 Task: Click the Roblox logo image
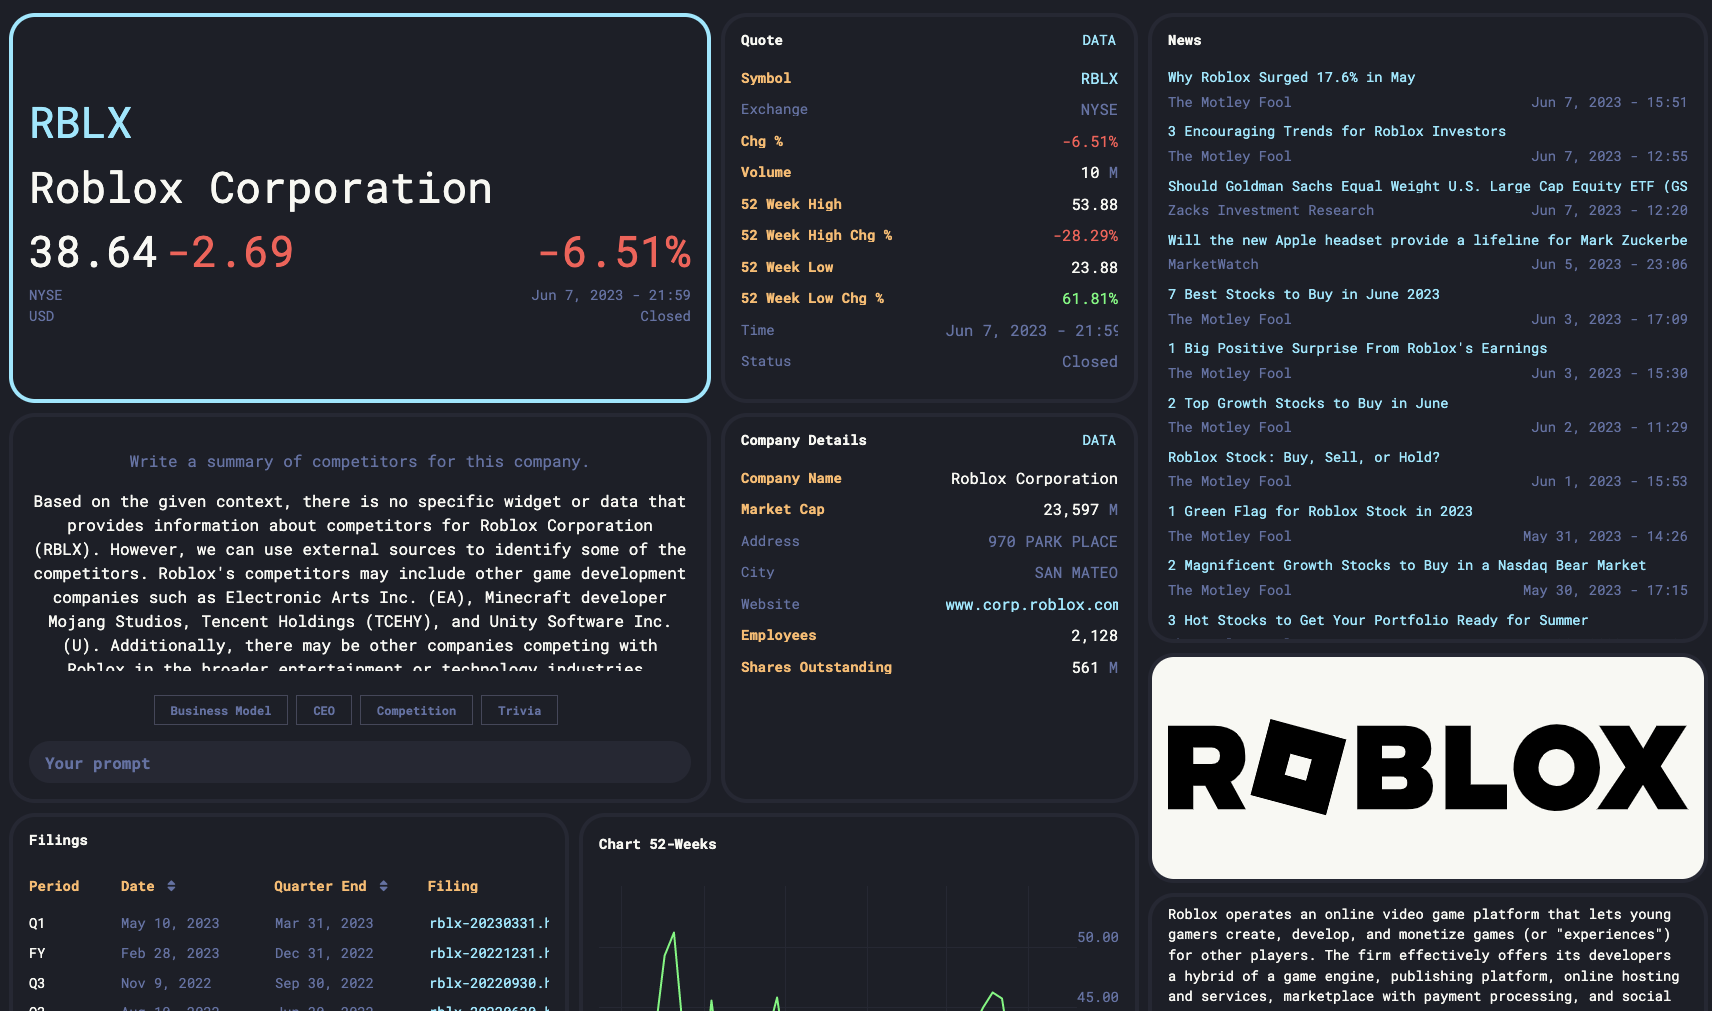click(x=1427, y=768)
